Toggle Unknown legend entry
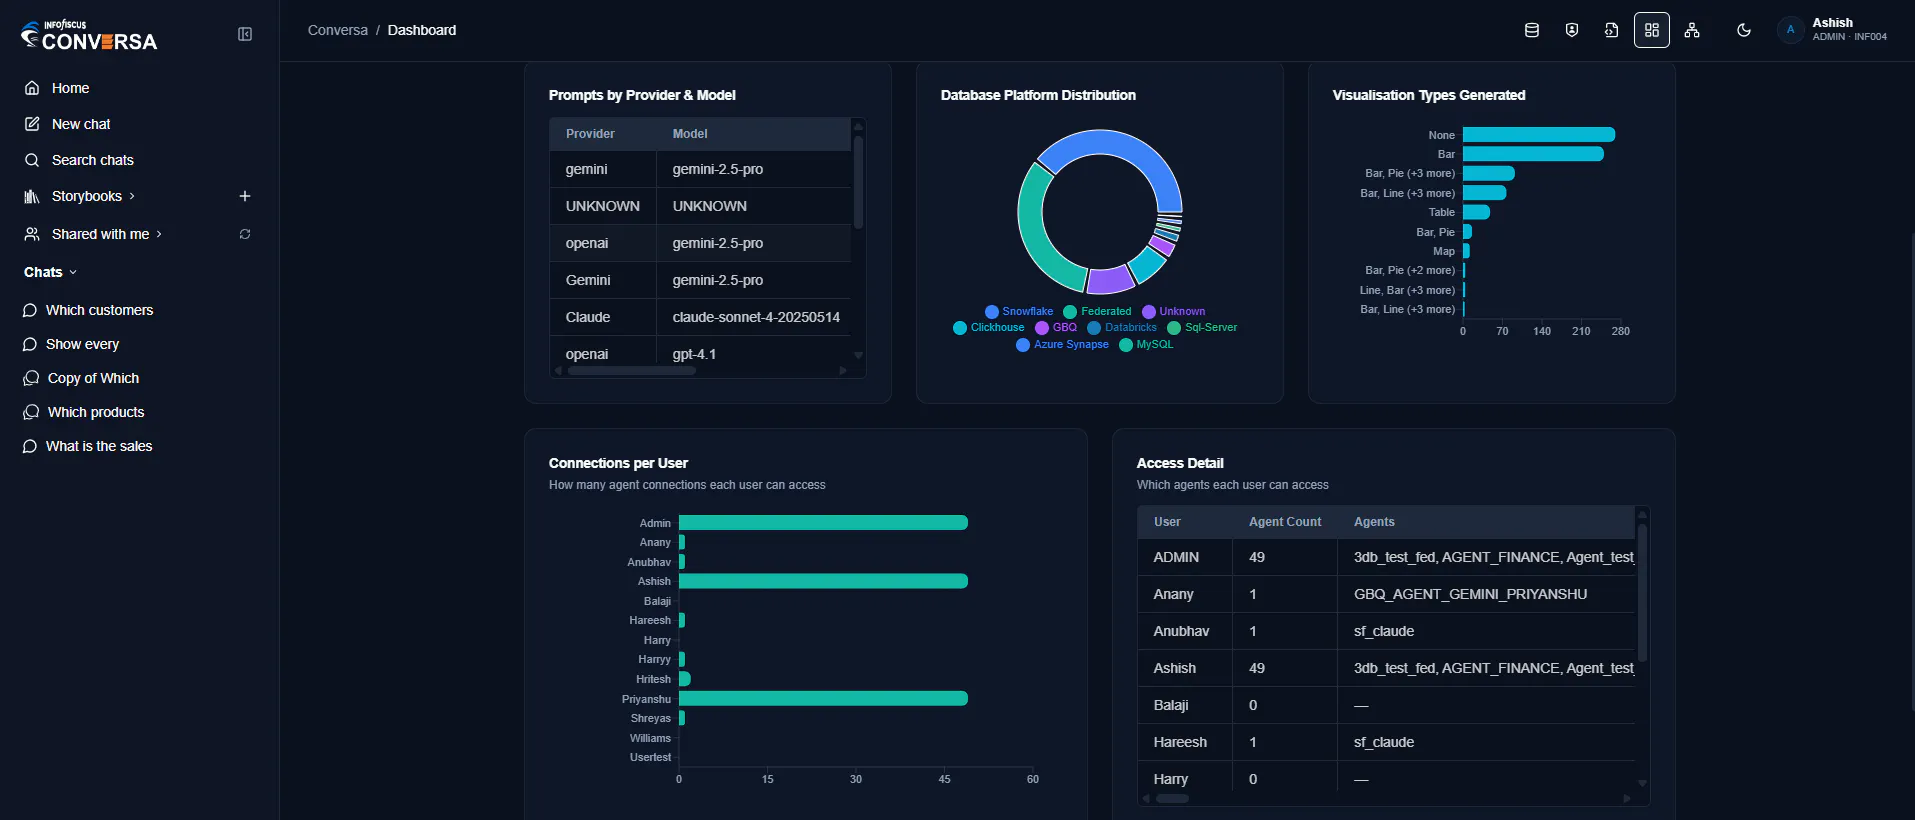 (x=1174, y=311)
